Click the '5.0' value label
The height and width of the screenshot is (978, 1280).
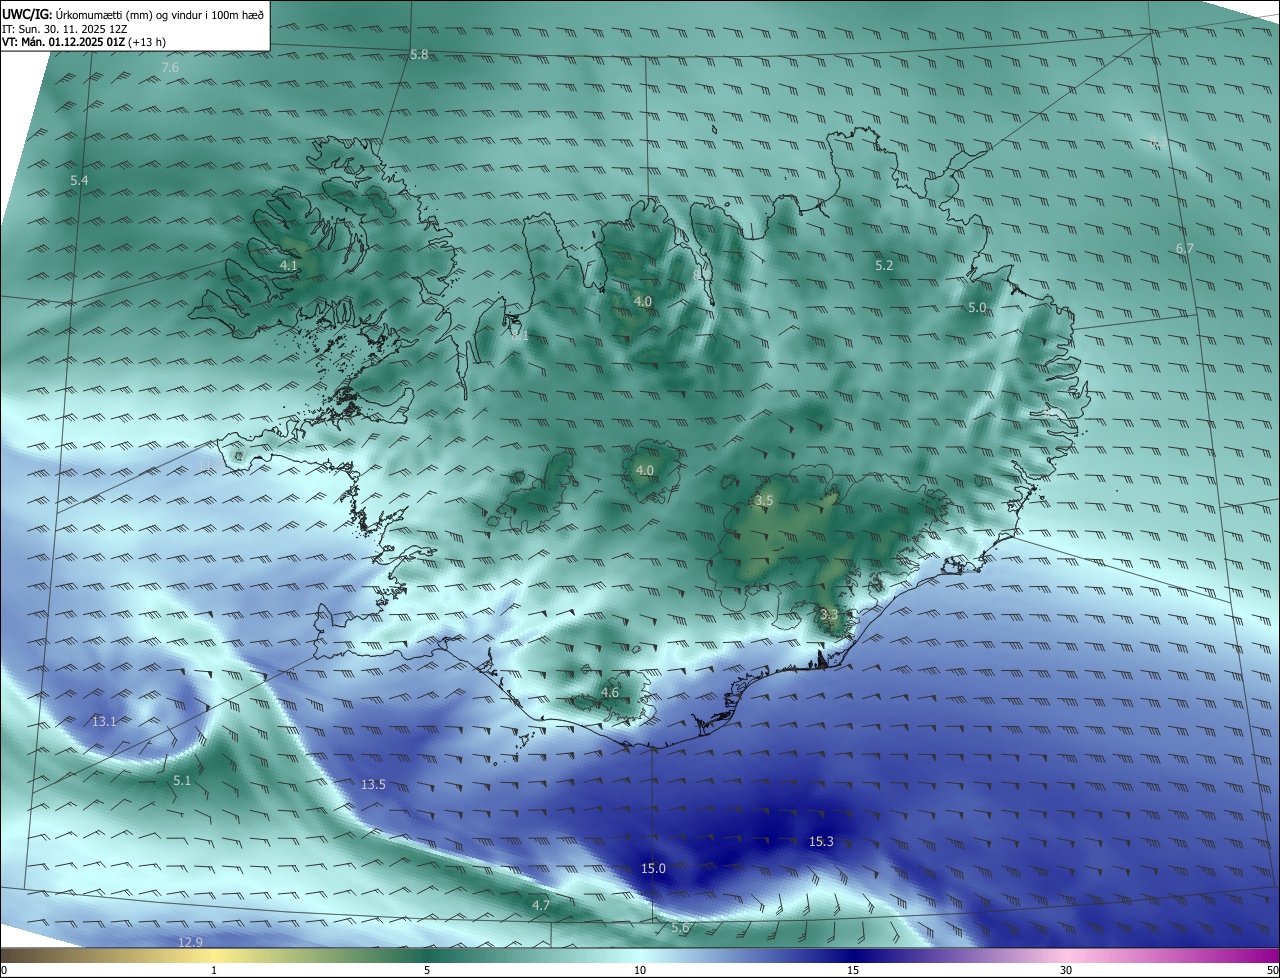click(977, 307)
